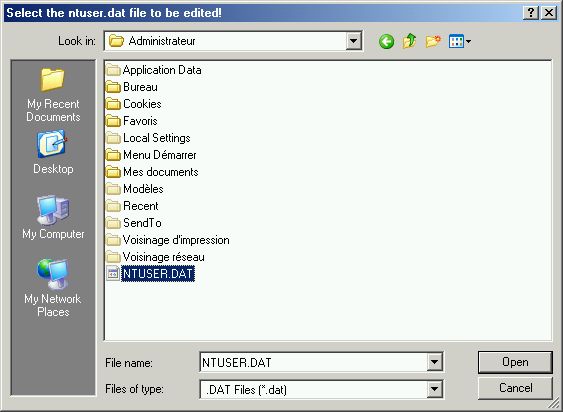This screenshot has width=563, height=412.
Task: Click the Open button
Action: pyautogui.click(x=515, y=362)
